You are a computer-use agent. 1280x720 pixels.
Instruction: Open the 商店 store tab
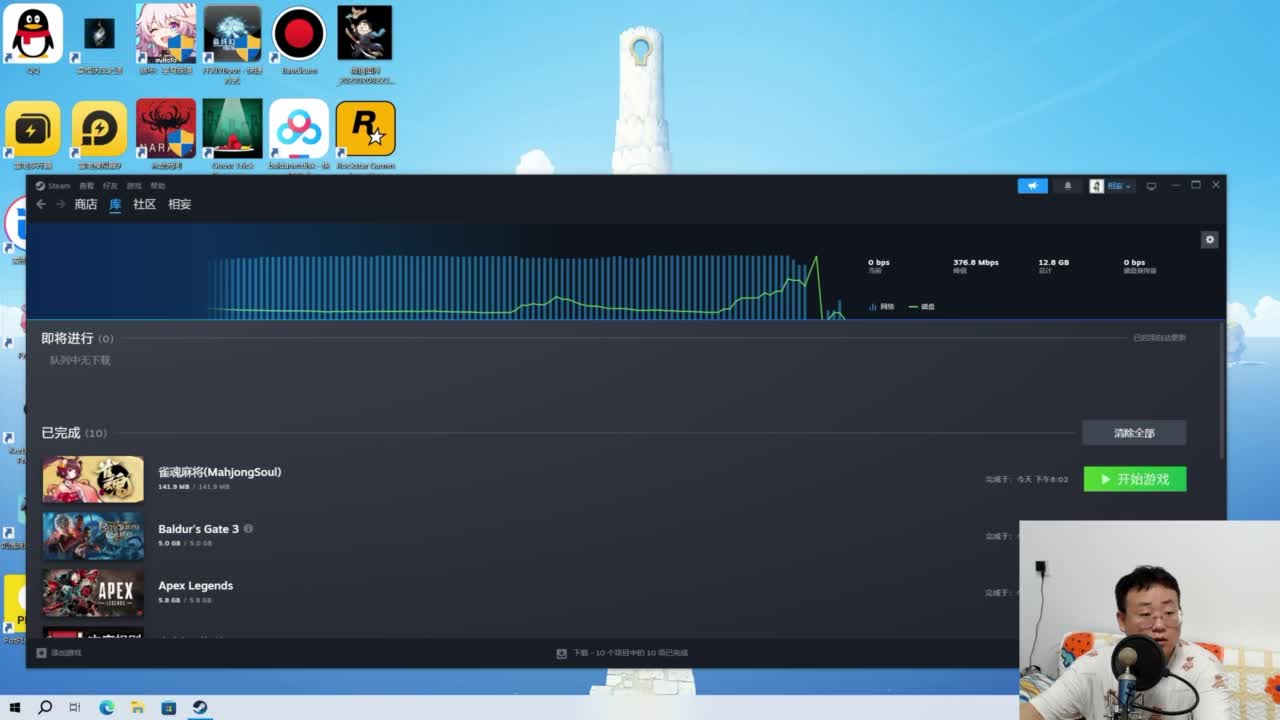pyautogui.click(x=86, y=204)
